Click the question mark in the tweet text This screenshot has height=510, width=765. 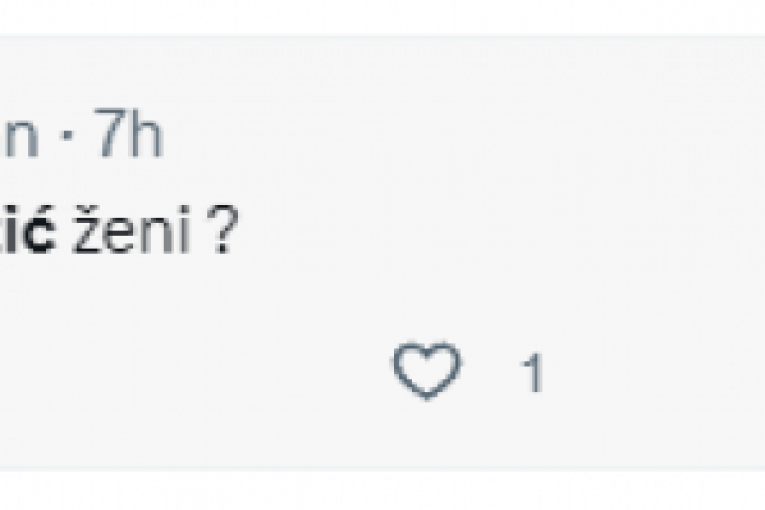(221, 232)
